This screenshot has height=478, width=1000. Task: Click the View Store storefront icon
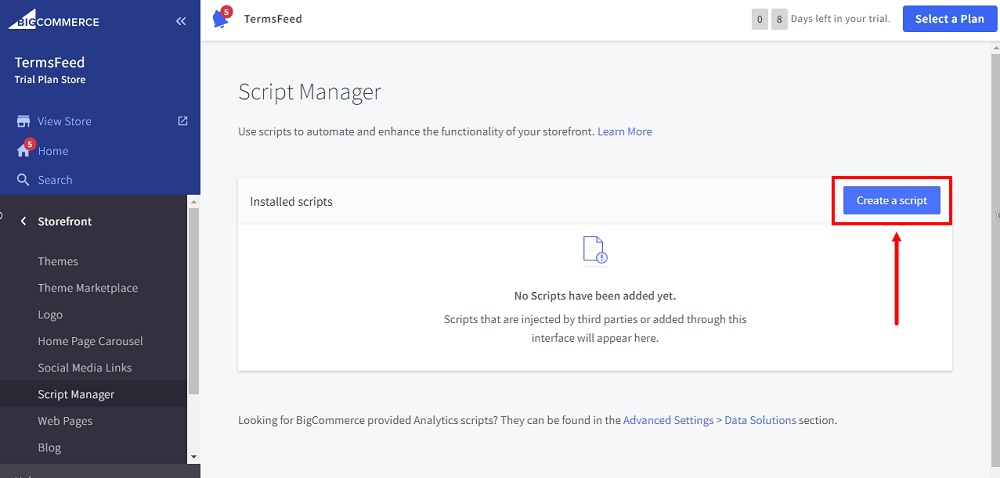pyautogui.click(x=24, y=121)
